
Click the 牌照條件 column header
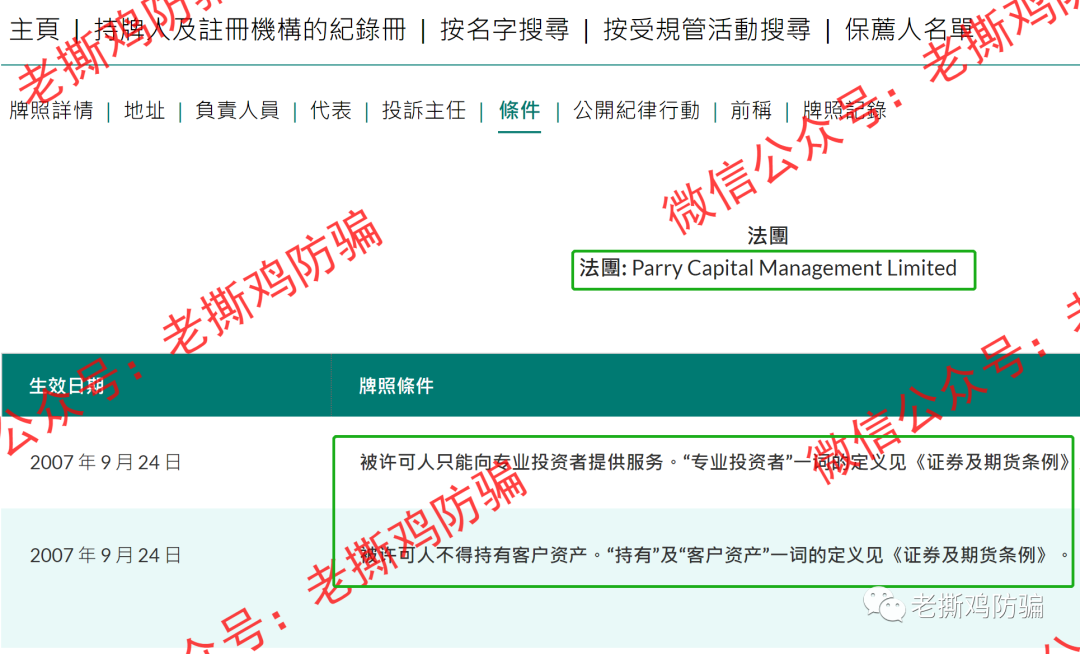(x=396, y=386)
